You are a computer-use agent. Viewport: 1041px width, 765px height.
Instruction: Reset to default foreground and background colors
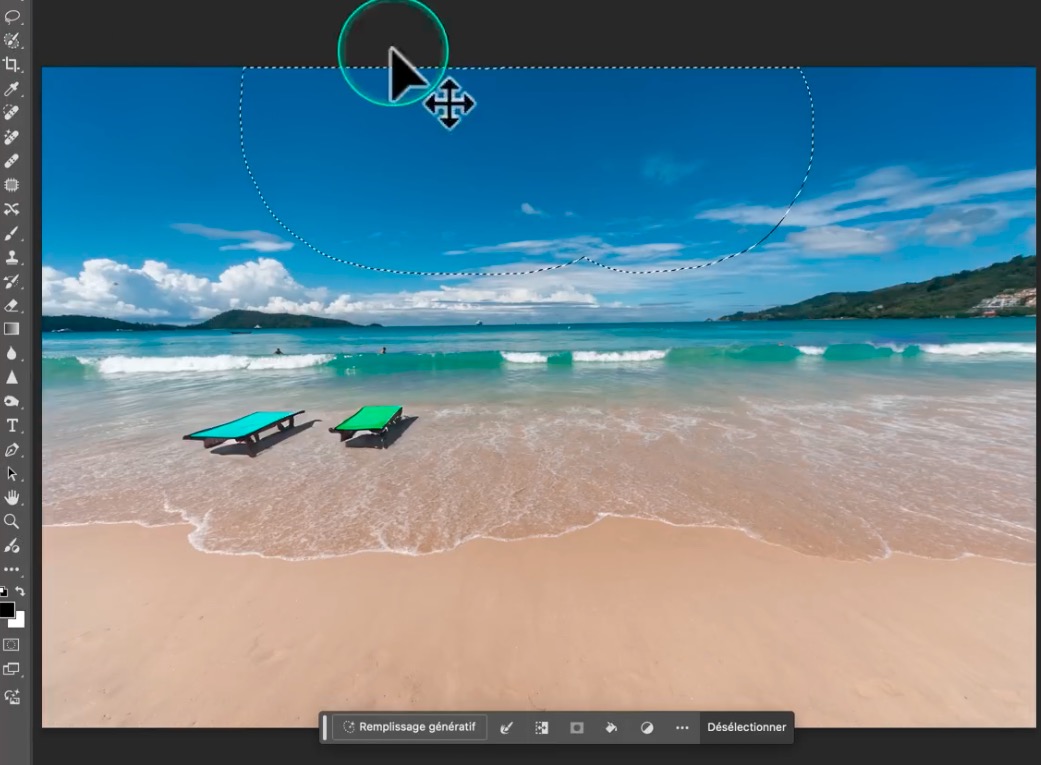(x=3, y=592)
